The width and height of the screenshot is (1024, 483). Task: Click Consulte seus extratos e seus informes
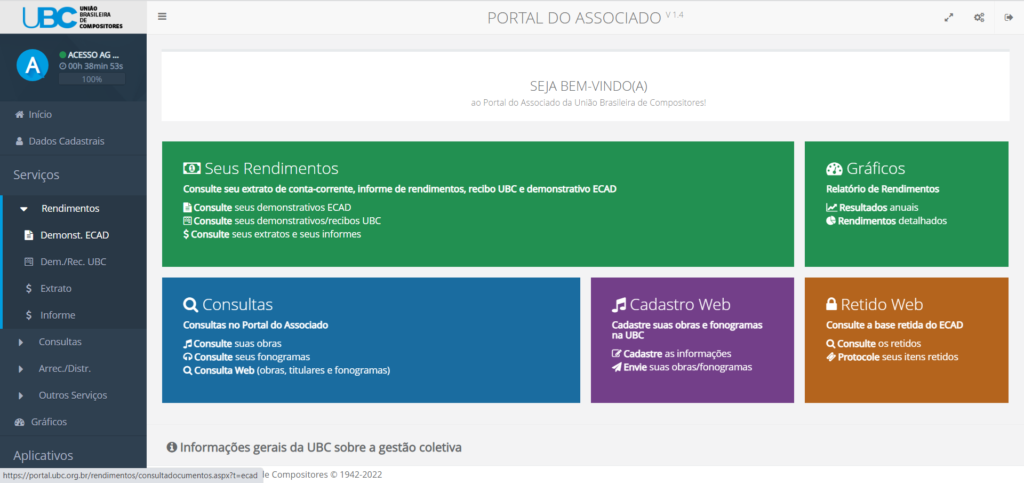tap(272, 234)
